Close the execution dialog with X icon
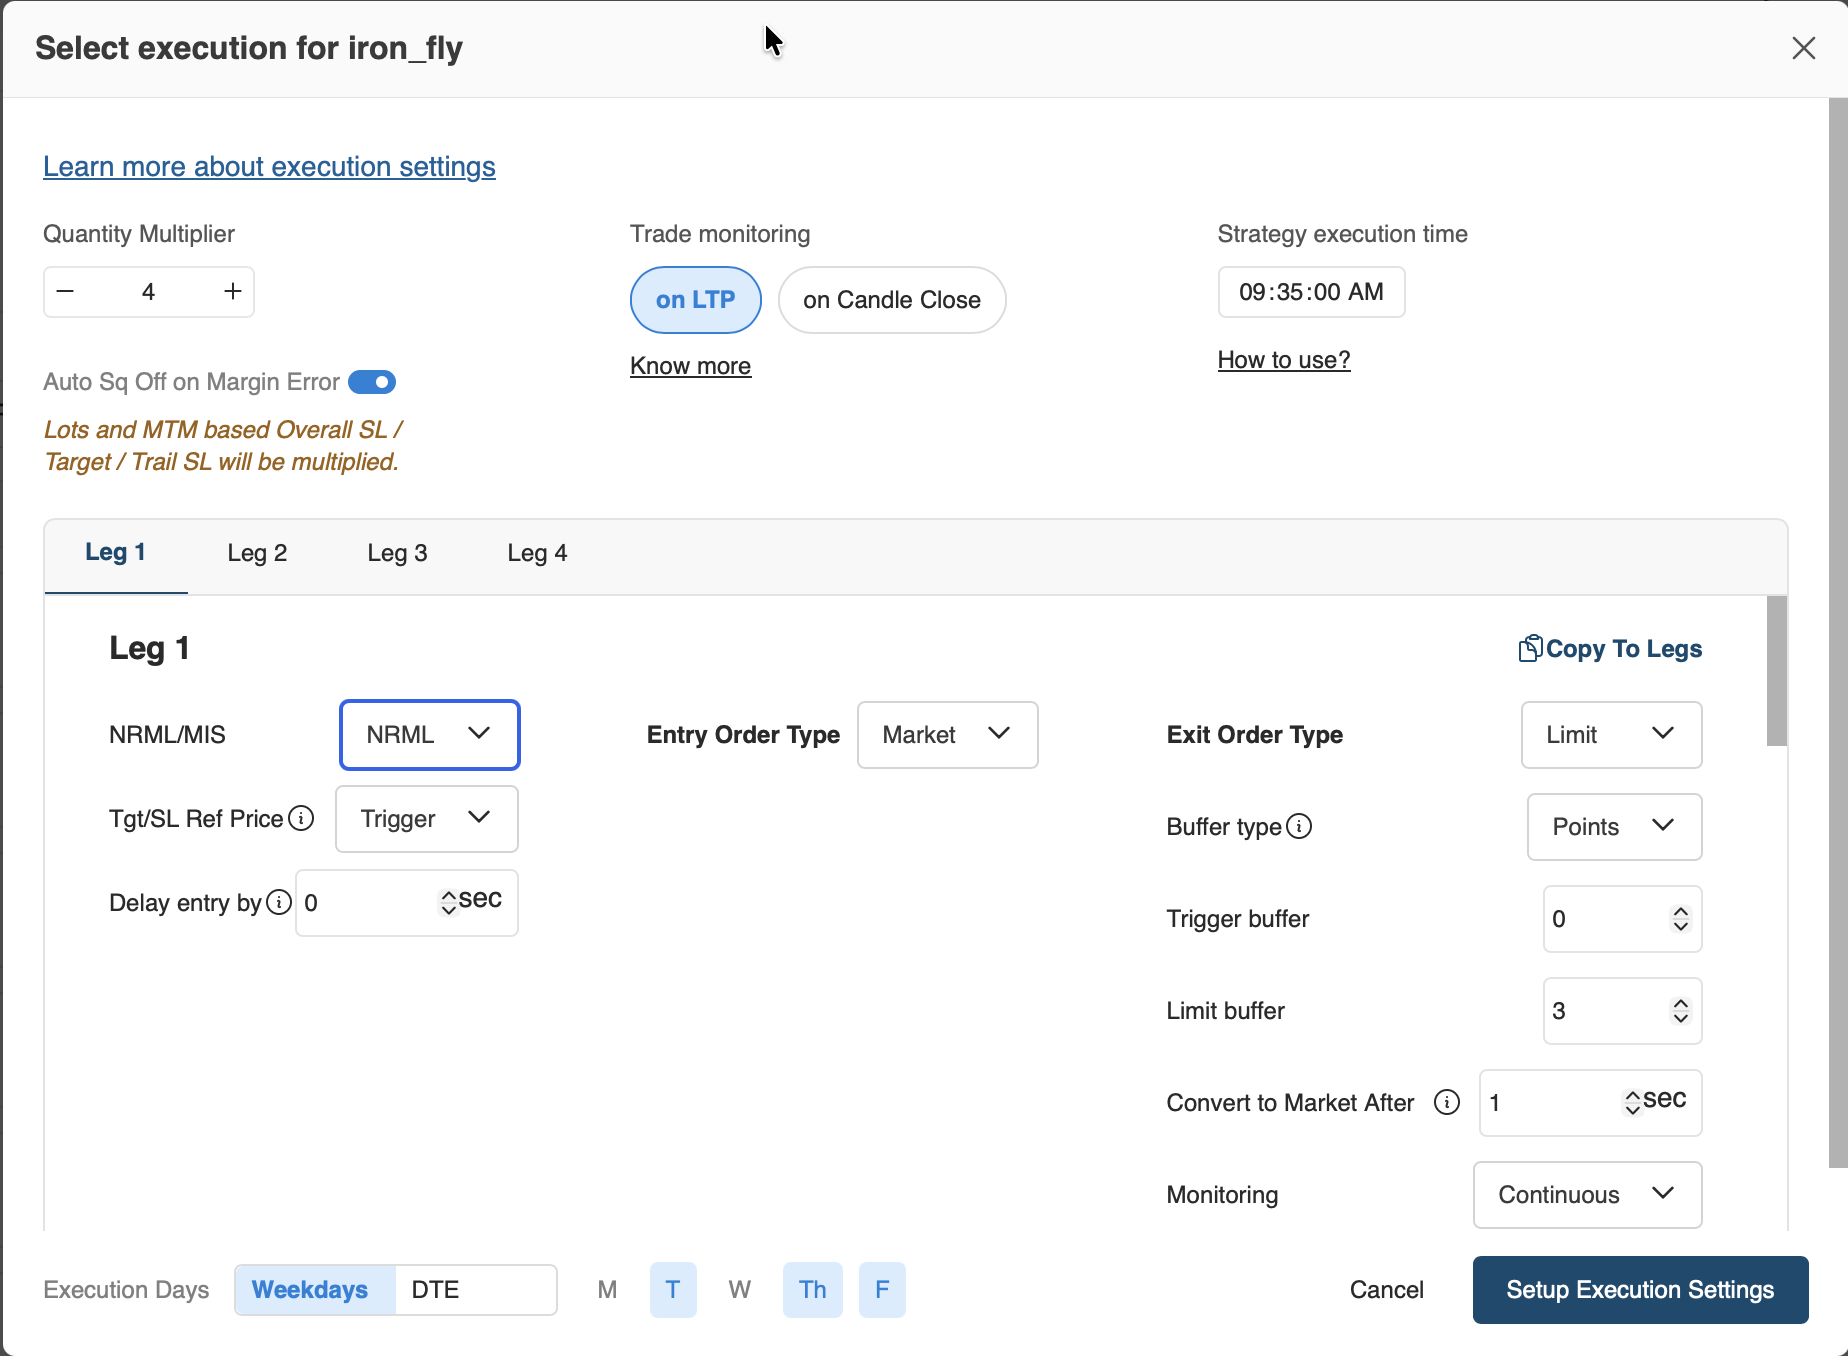Screen dimensions: 1848x1356 pos(1803,48)
